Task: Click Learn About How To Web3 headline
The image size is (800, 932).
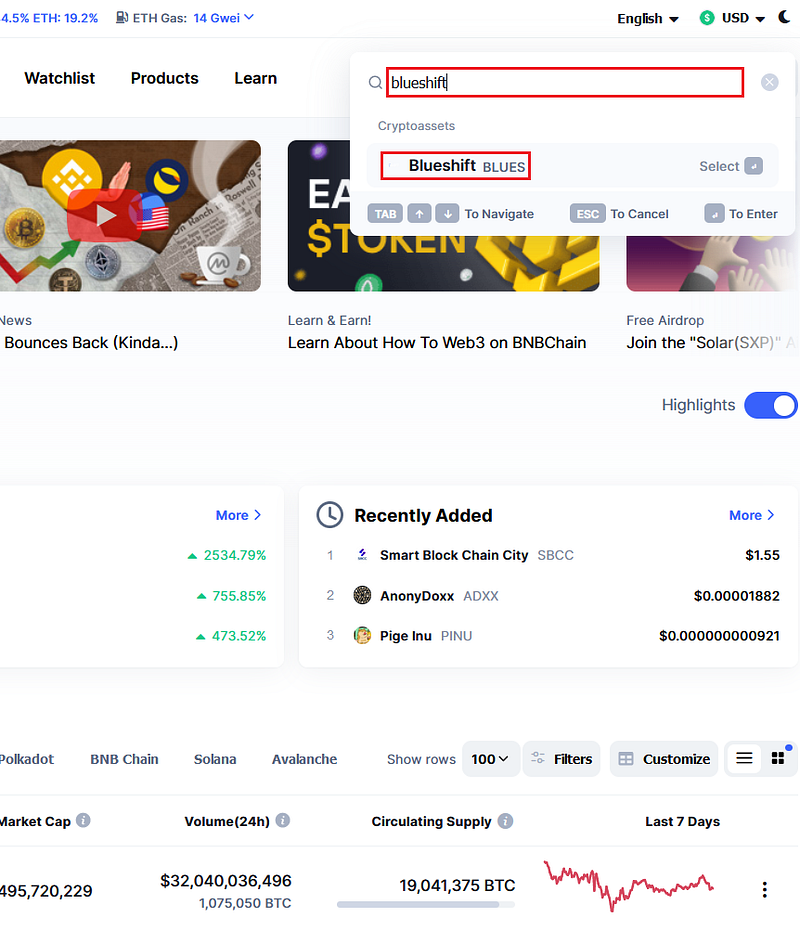Action: (x=437, y=342)
